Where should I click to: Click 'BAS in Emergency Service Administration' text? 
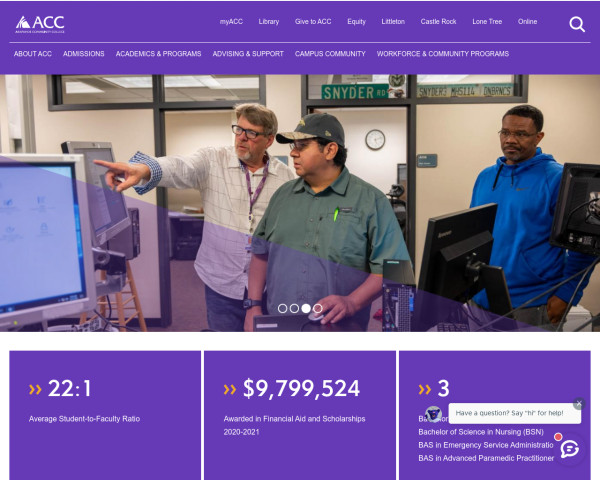pyautogui.click(x=486, y=445)
